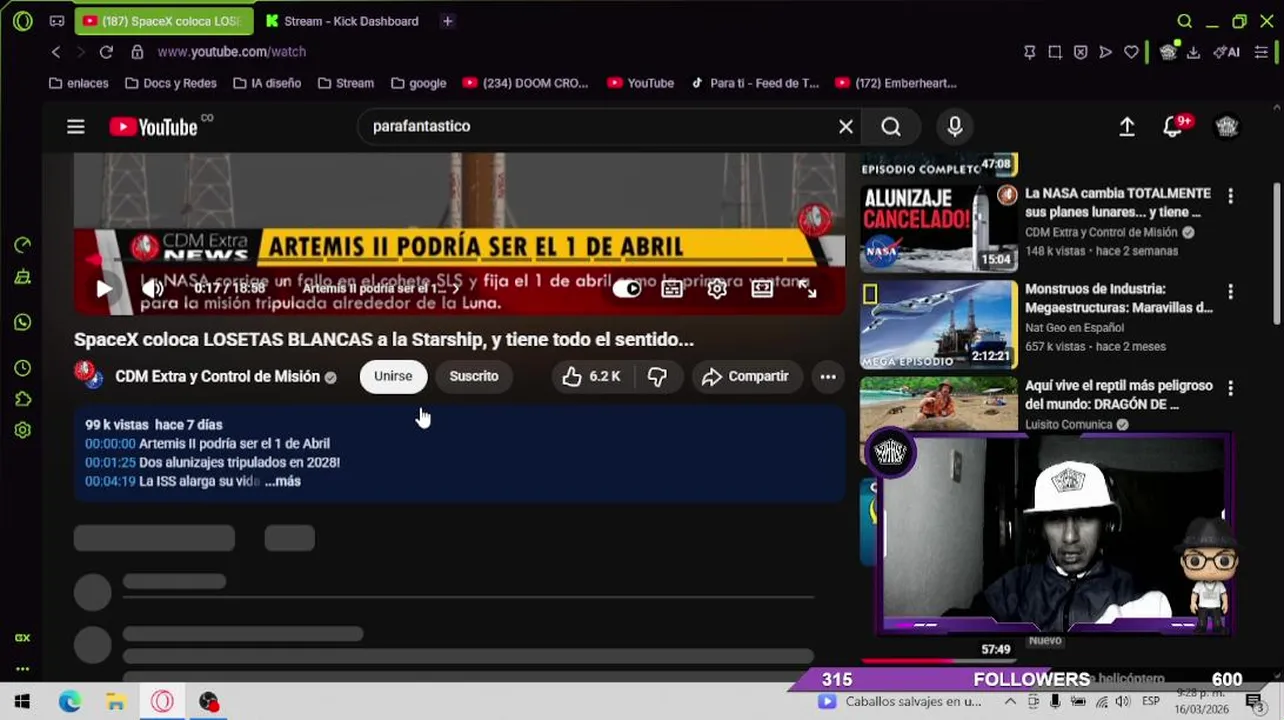Open the upload/create video icon

(x=1126, y=127)
